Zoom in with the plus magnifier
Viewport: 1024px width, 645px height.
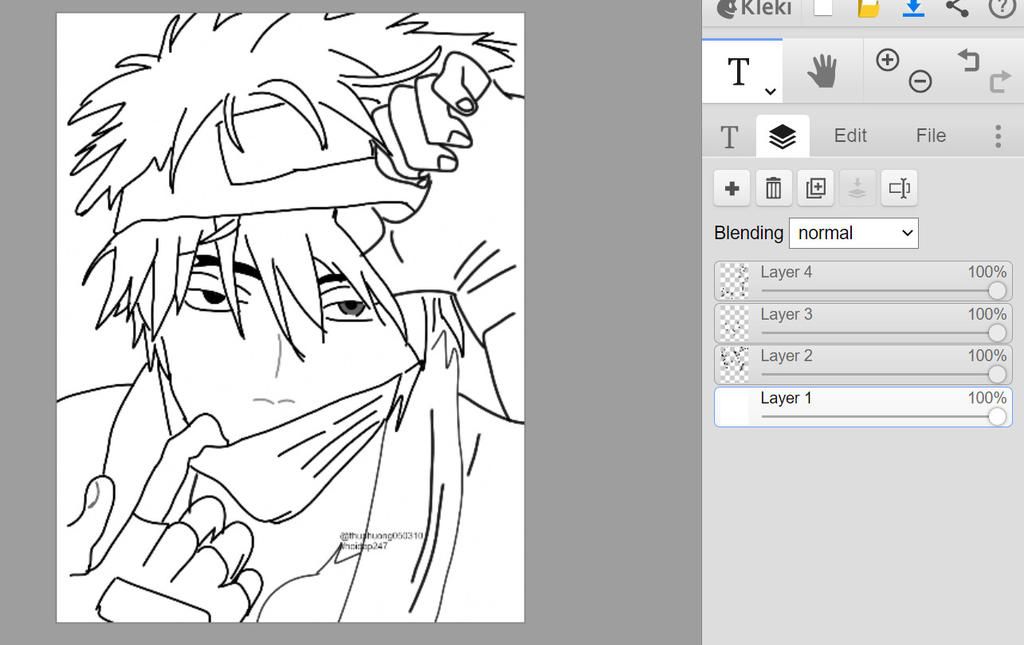(x=888, y=60)
